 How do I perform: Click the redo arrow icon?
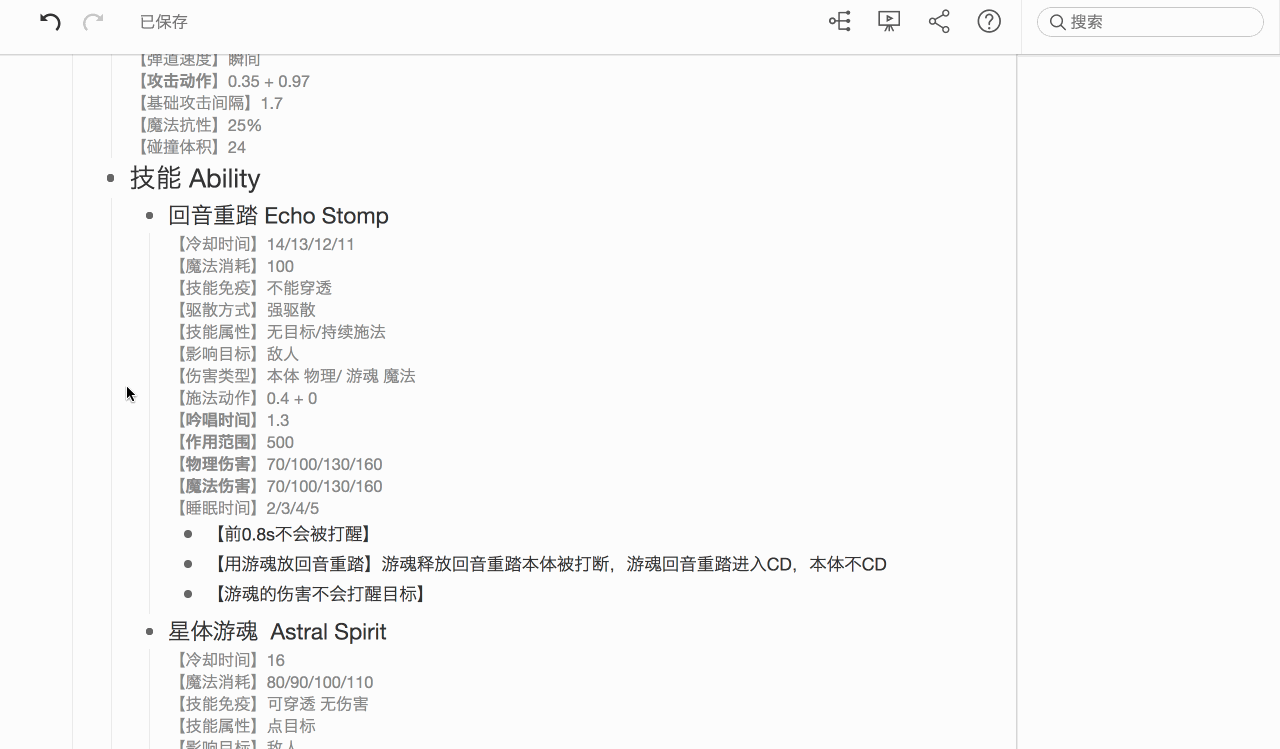(x=93, y=22)
